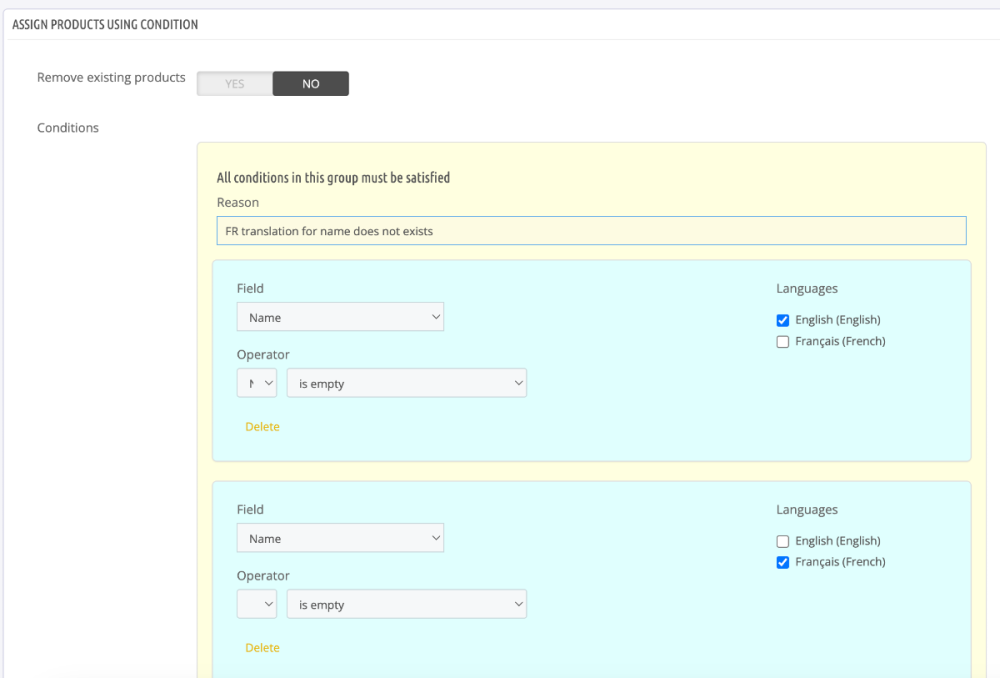Image resolution: width=1000 pixels, height=678 pixels.
Task: Open the Field dropdown in second condition
Action: point(340,538)
